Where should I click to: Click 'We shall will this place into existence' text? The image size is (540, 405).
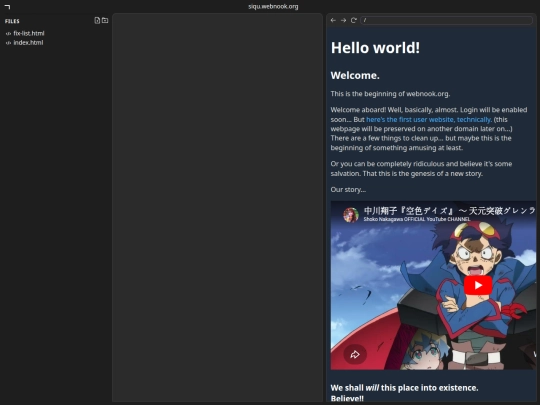tap(404, 388)
